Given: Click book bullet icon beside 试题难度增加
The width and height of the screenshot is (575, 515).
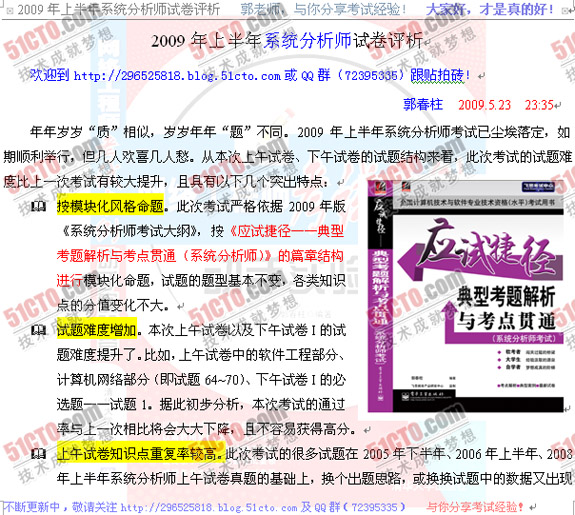Looking at the screenshot, I should tap(39, 330).
